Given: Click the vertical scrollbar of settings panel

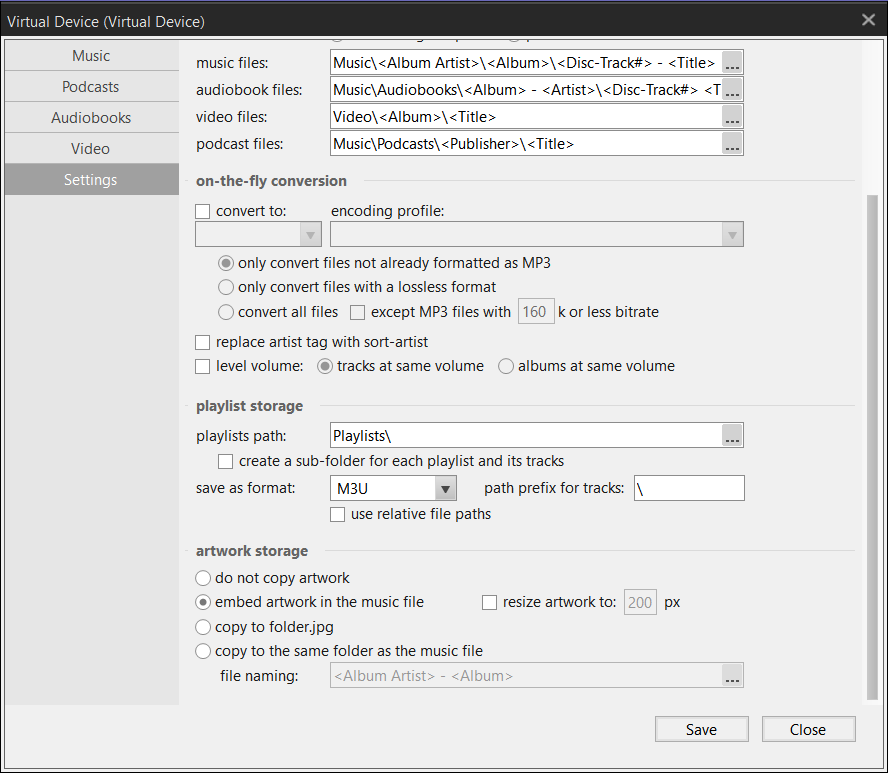Looking at the screenshot, I should [872, 447].
